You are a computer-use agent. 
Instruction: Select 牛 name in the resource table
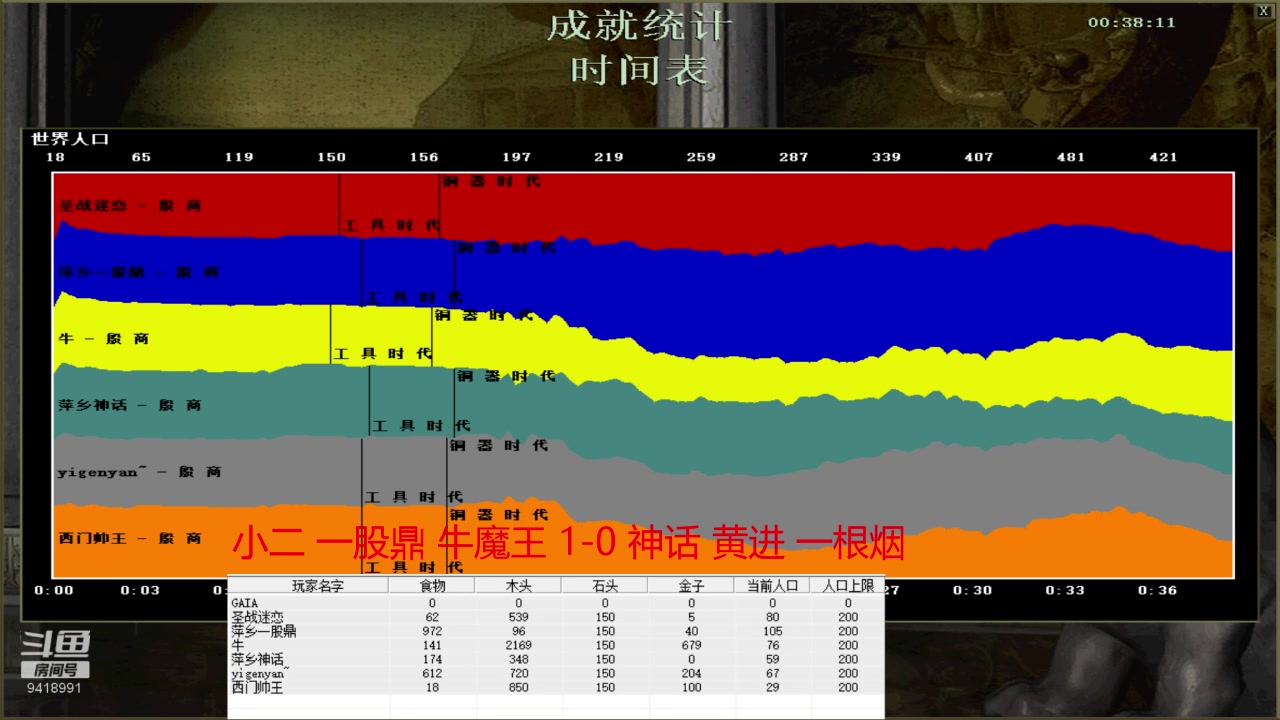tap(237, 645)
